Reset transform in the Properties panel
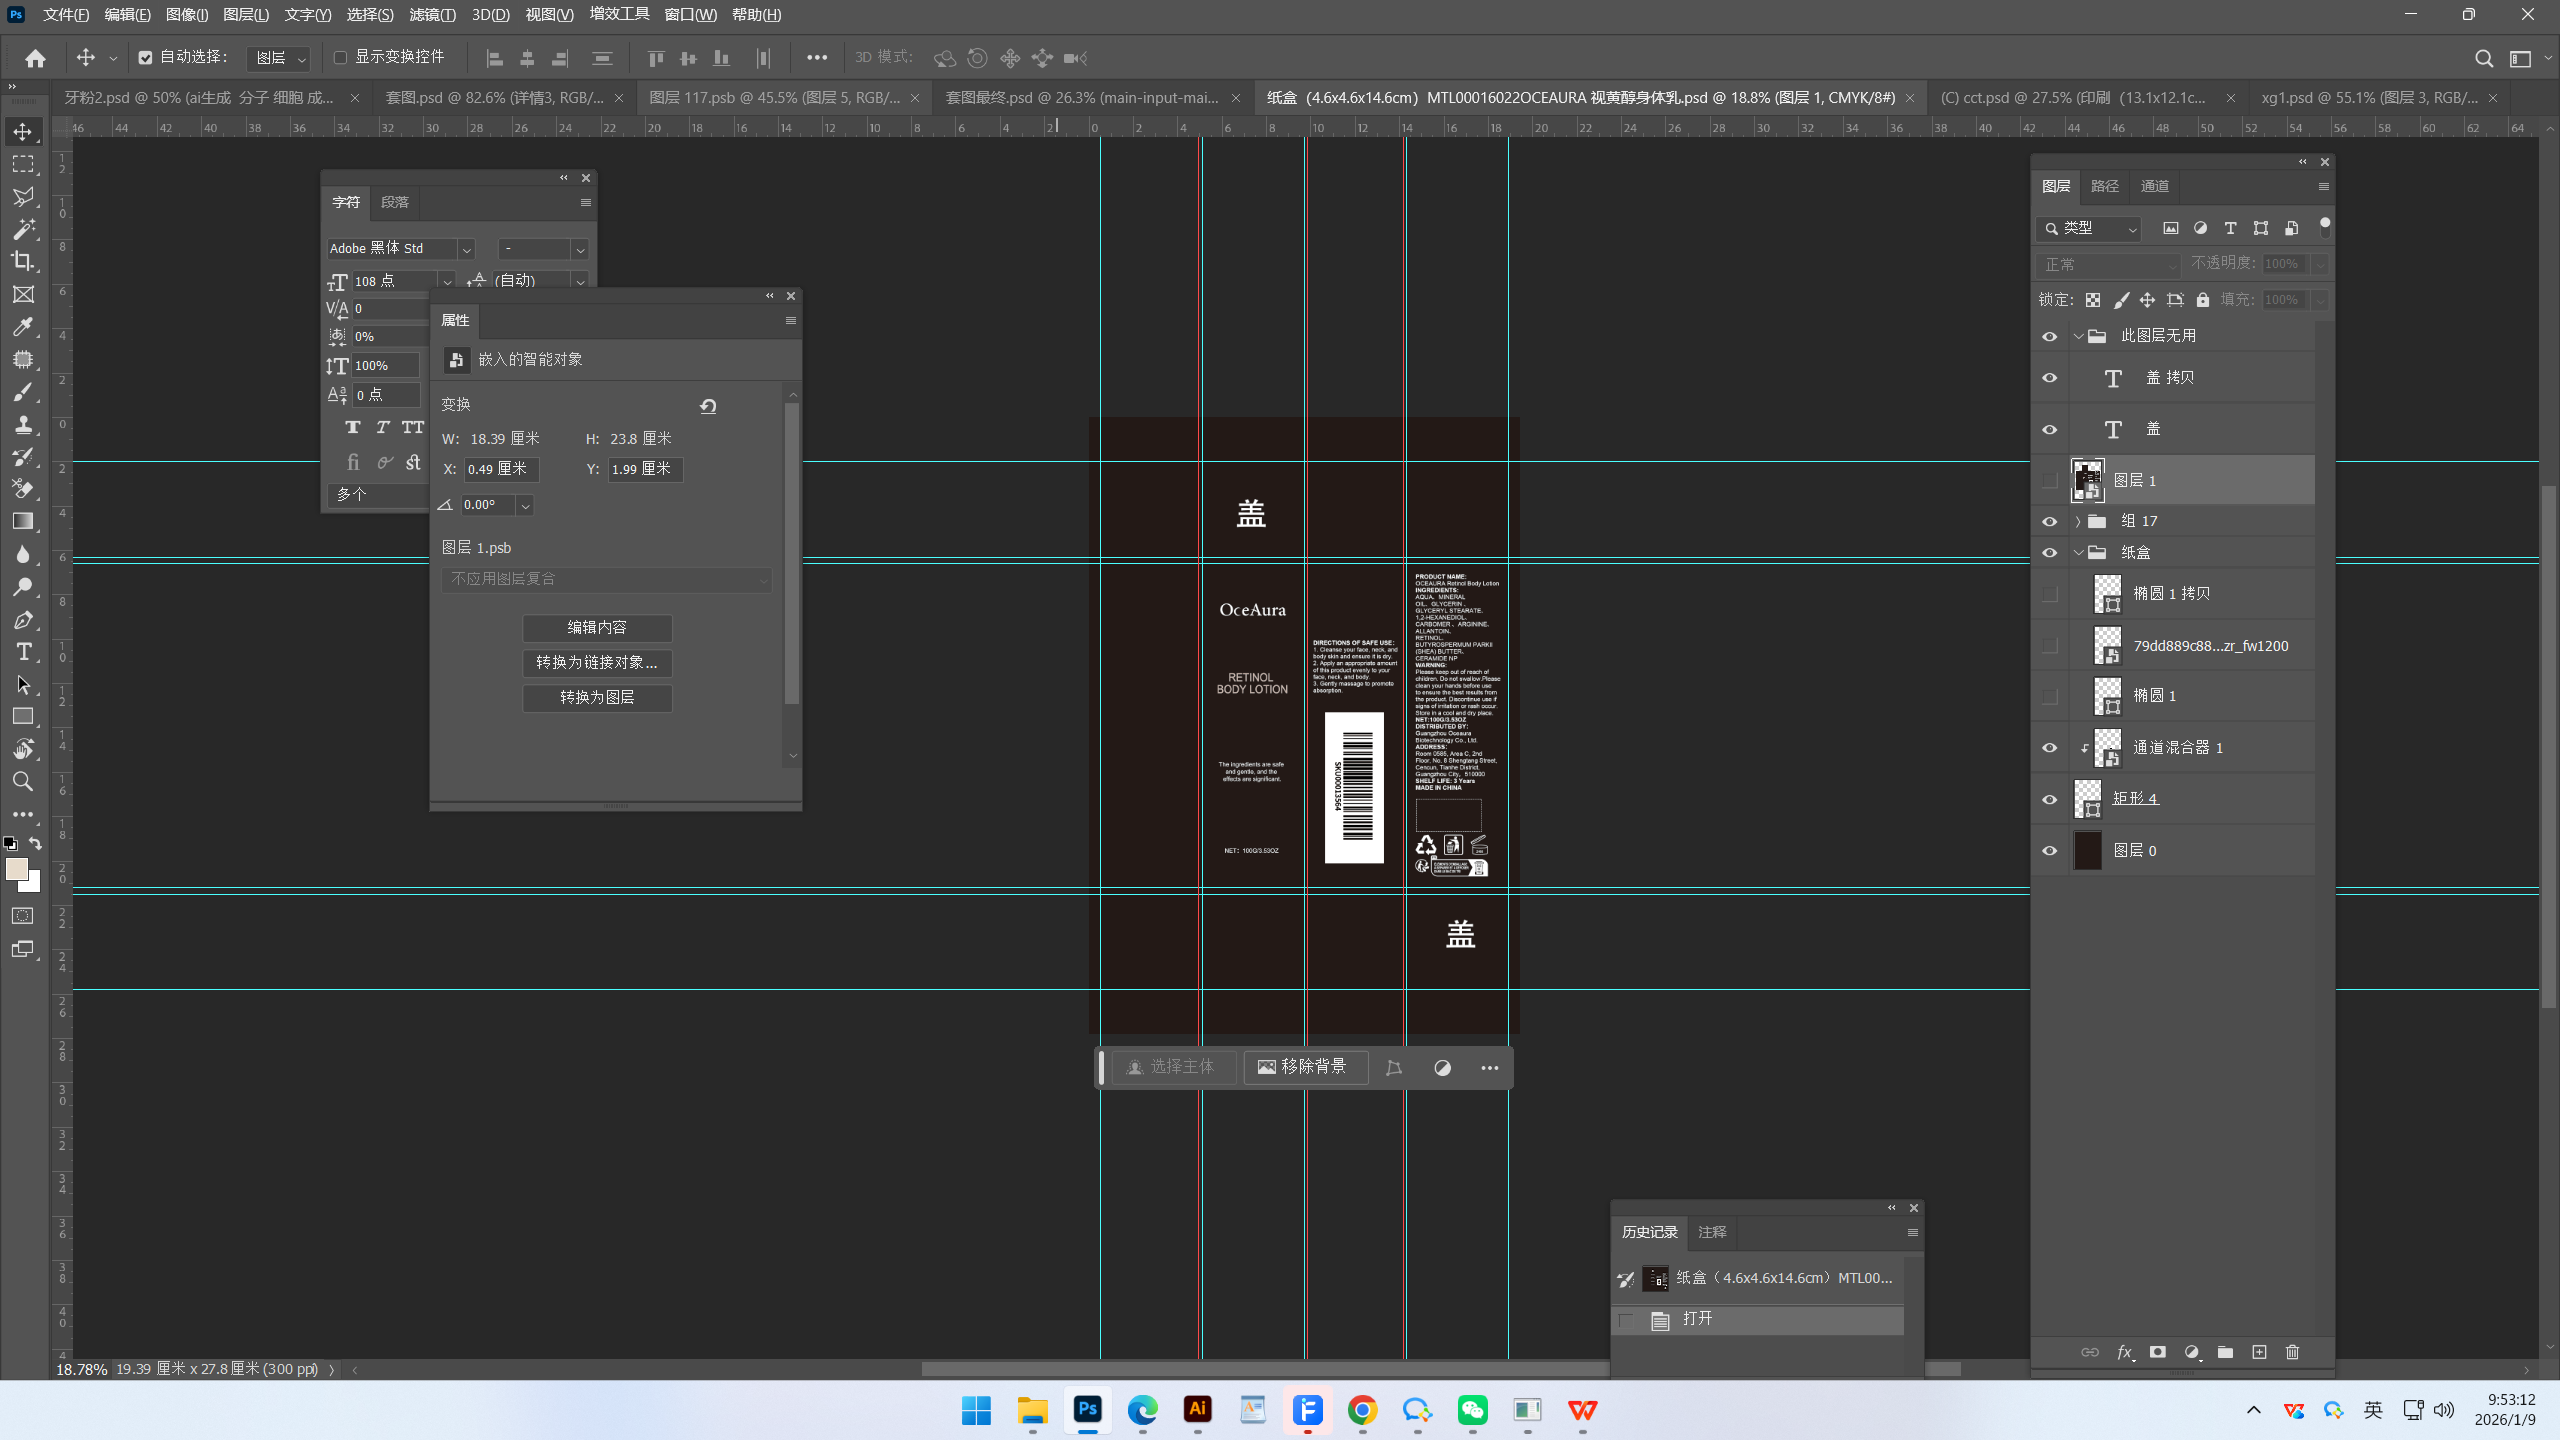The width and height of the screenshot is (2560, 1440). (708, 406)
